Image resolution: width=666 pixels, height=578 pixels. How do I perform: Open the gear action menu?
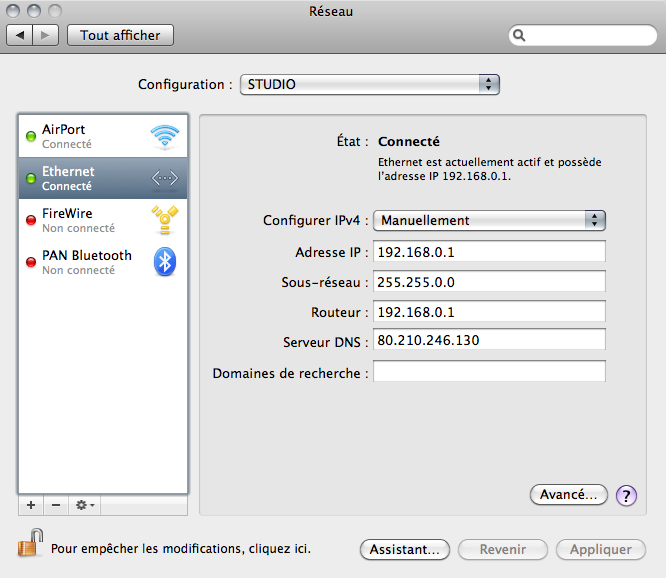(85, 505)
